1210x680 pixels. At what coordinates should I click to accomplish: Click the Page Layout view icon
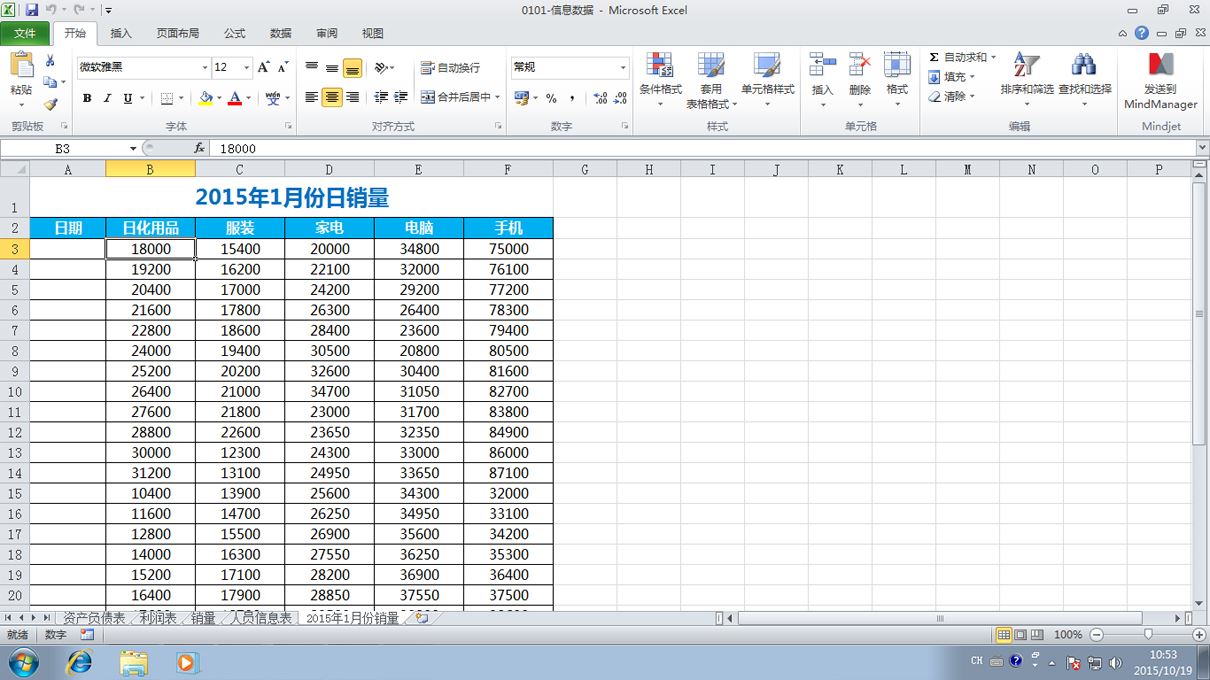click(1020, 635)
